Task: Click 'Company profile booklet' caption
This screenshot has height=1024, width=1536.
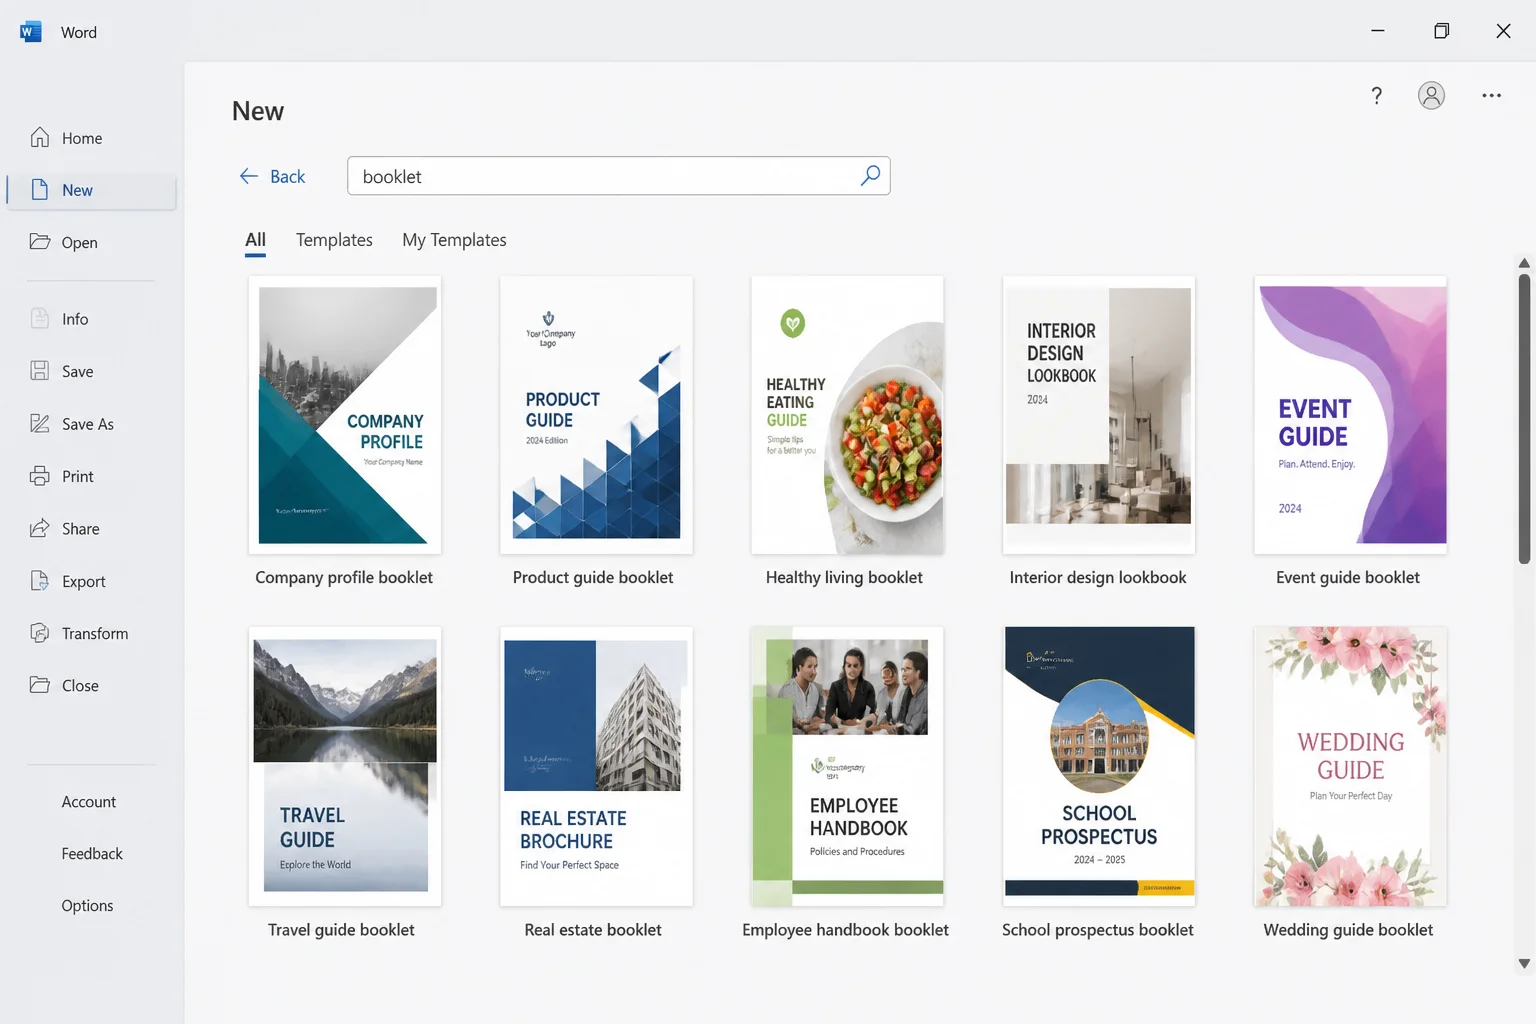Action: point(344,577)
